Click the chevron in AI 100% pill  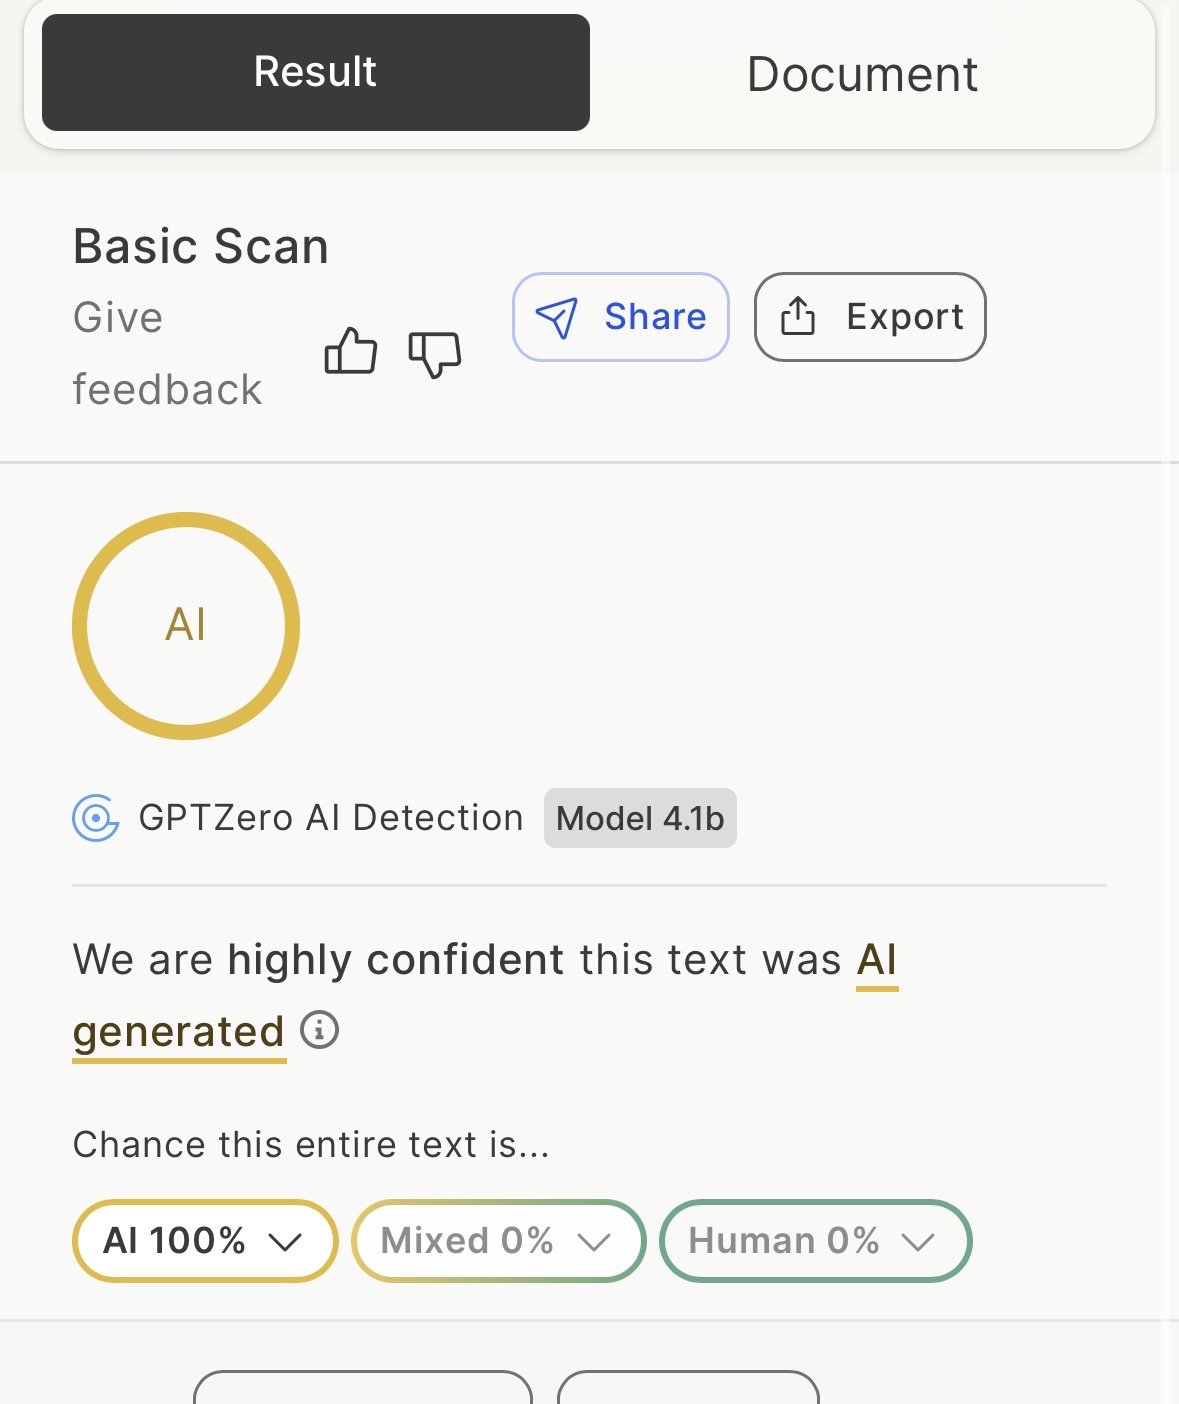click(286, 1242)
